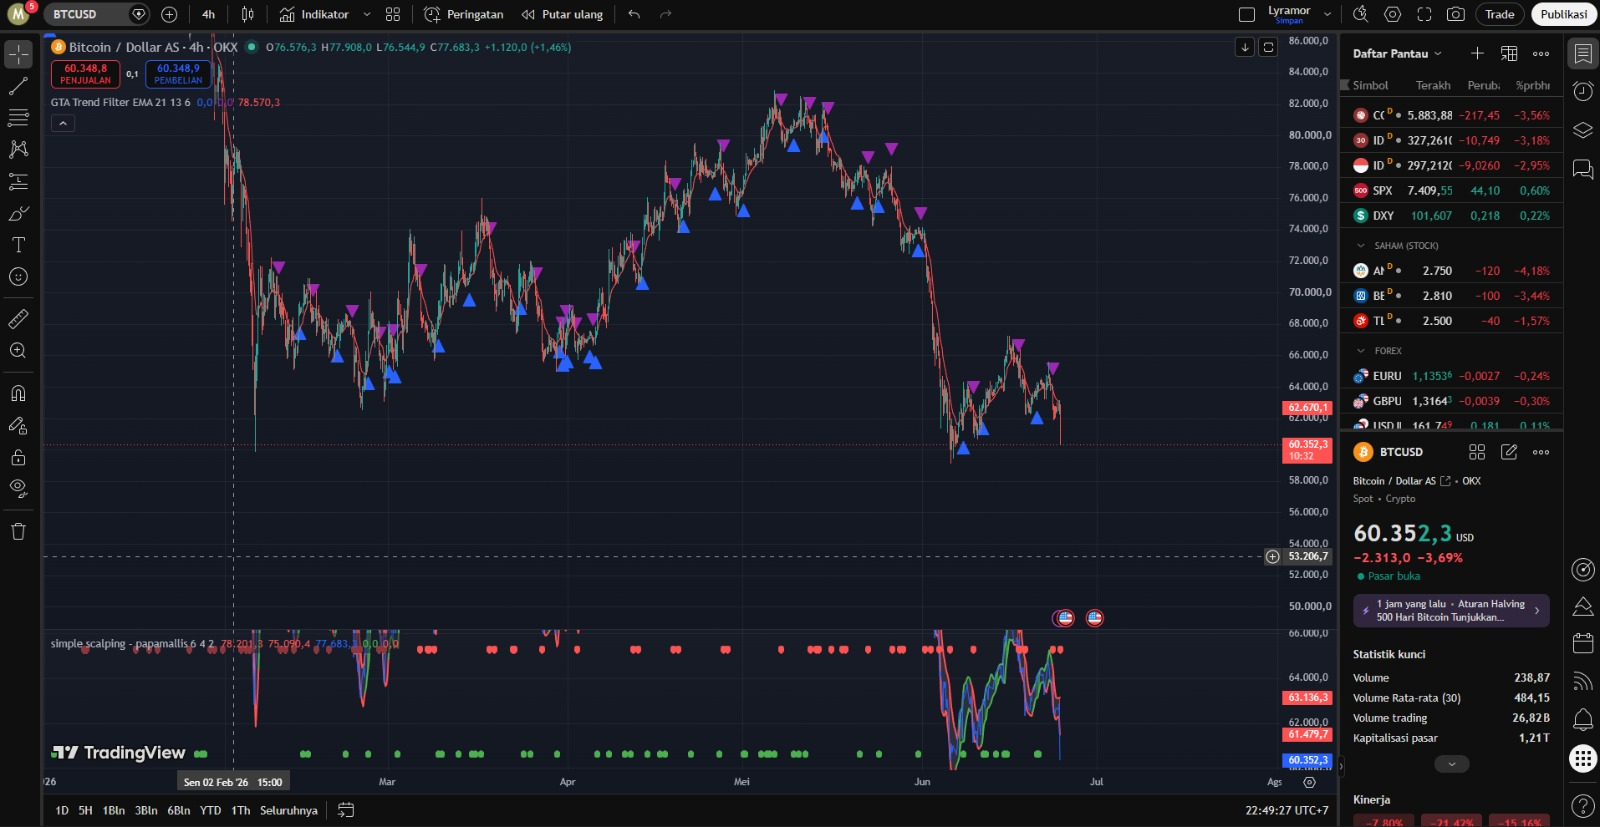Toggle hide all drawings eye icon
This screenshot has height=827, width=1600.
pyautogui.click(x=18, y=488)
